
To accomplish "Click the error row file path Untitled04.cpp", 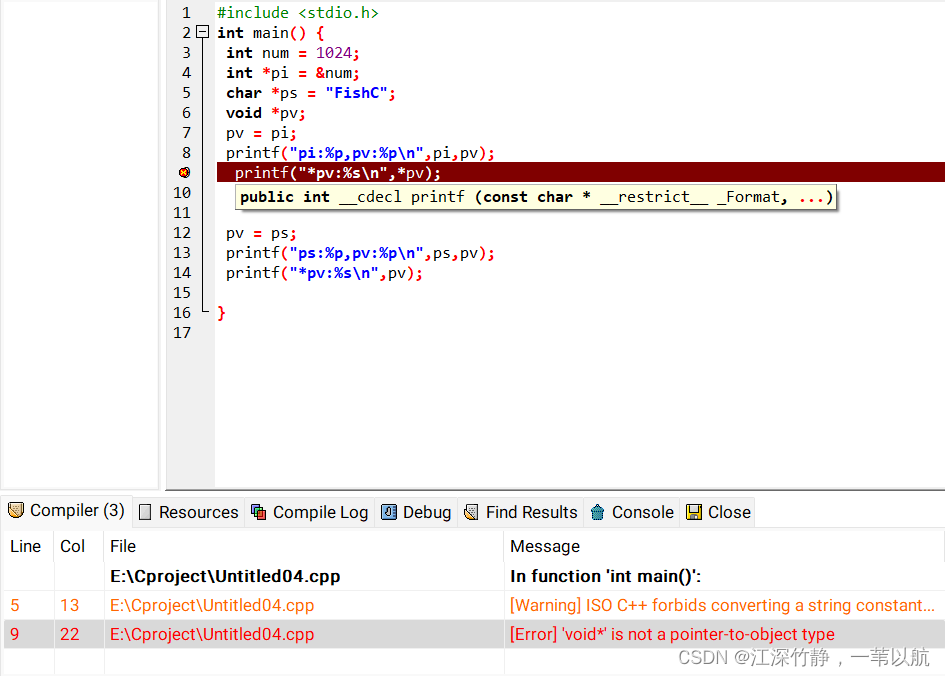I will pos(212,634).
